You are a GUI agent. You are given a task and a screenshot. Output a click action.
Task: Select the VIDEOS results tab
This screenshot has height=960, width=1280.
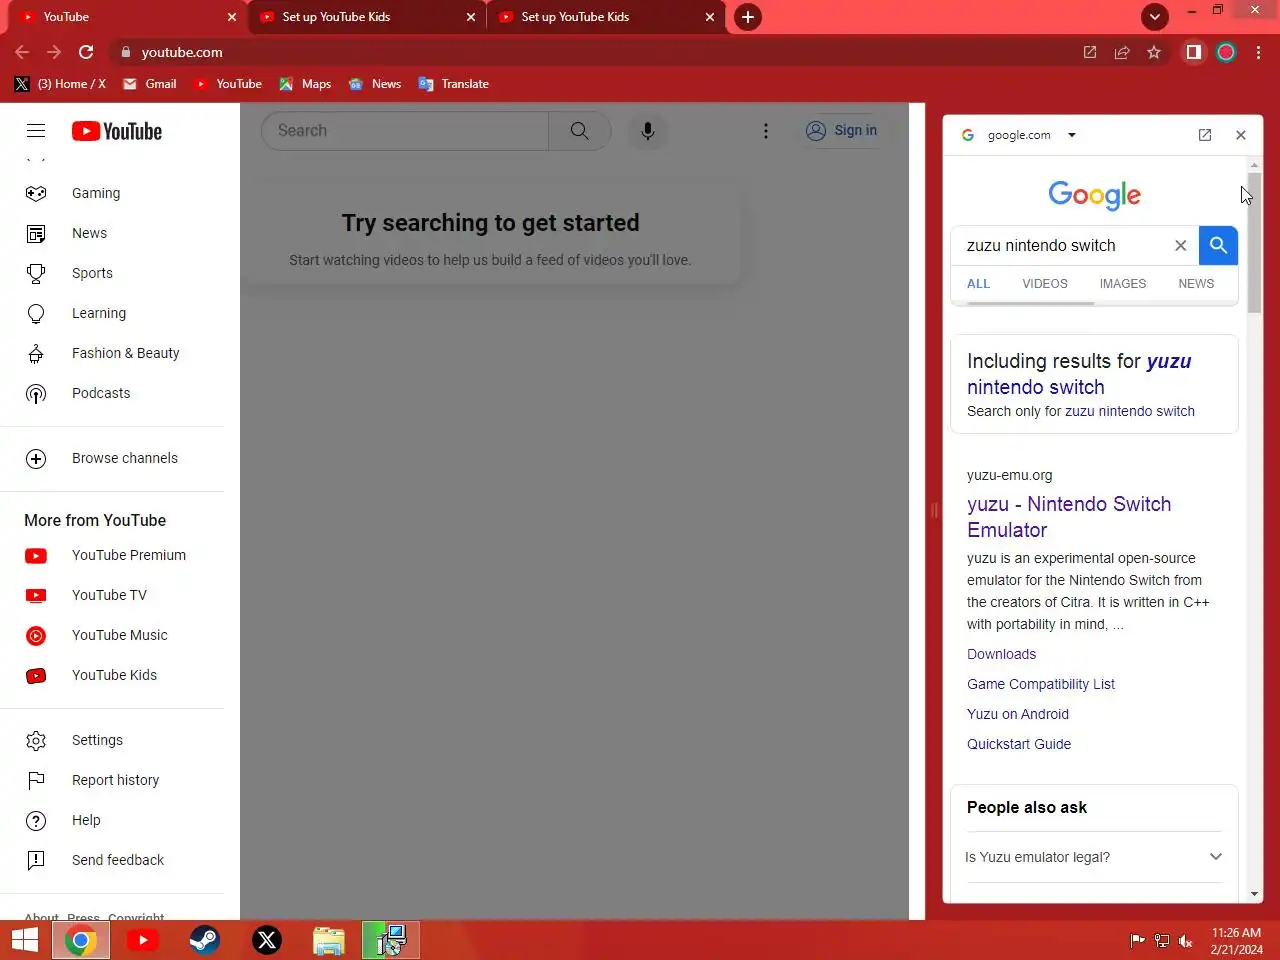click(x=1045, y=284)
